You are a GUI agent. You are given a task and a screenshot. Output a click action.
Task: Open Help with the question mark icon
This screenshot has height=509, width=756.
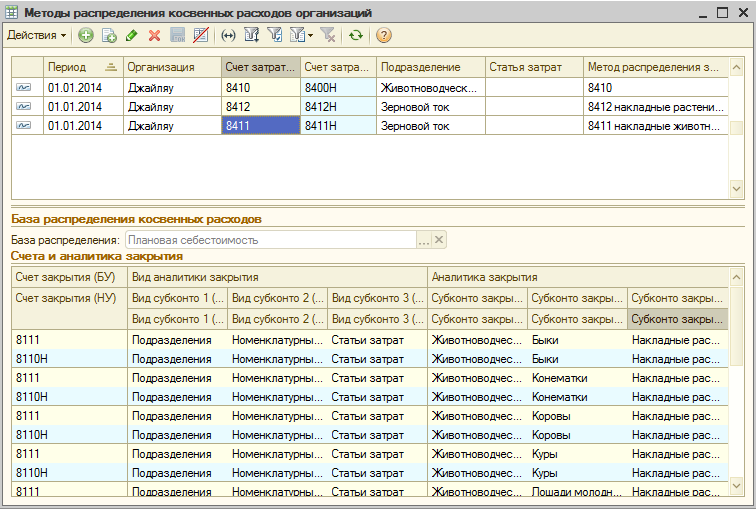tap(383, 35)
